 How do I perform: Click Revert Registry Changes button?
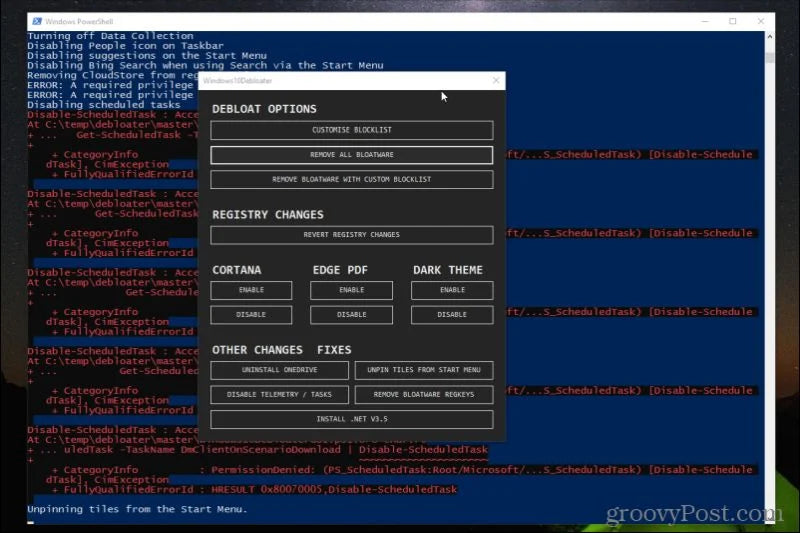pyautogui.click(x=352, y=235)
